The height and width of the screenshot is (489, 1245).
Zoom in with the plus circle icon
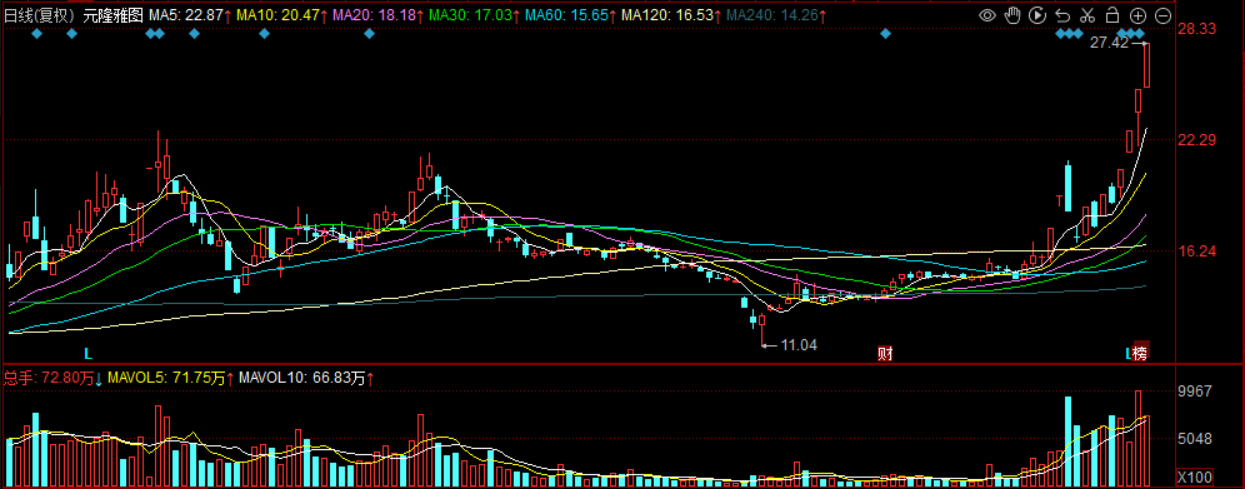pyautogui.click(x=1137, y=15)
